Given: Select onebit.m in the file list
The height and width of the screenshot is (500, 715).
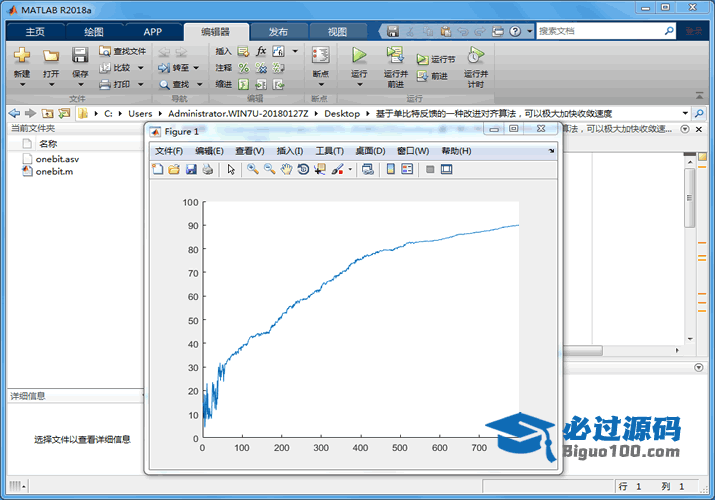Looking at the screenshot, I should 54,171.
